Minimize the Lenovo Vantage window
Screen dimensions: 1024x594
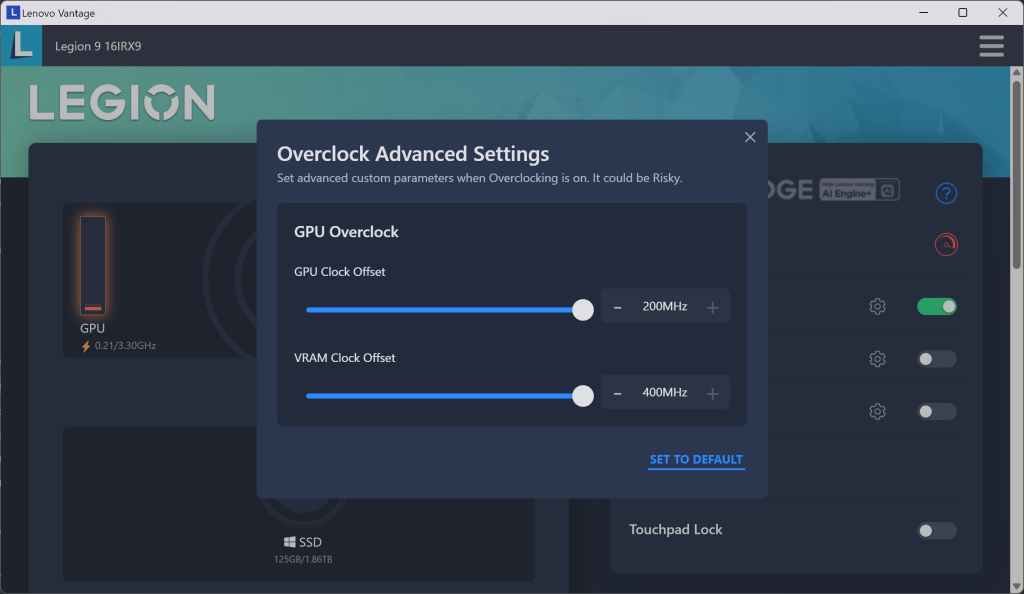[x=923, y=12]
